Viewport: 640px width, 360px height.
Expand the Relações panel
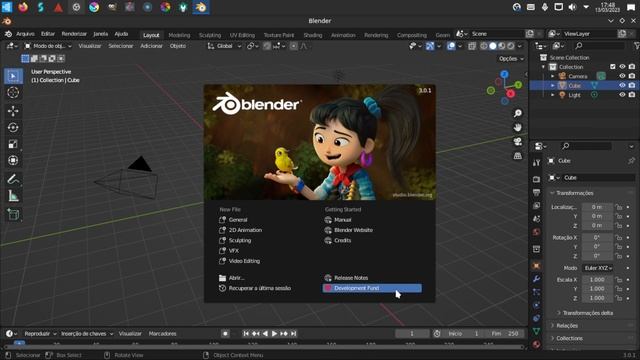pyautogui.click(x=567, y=326)
